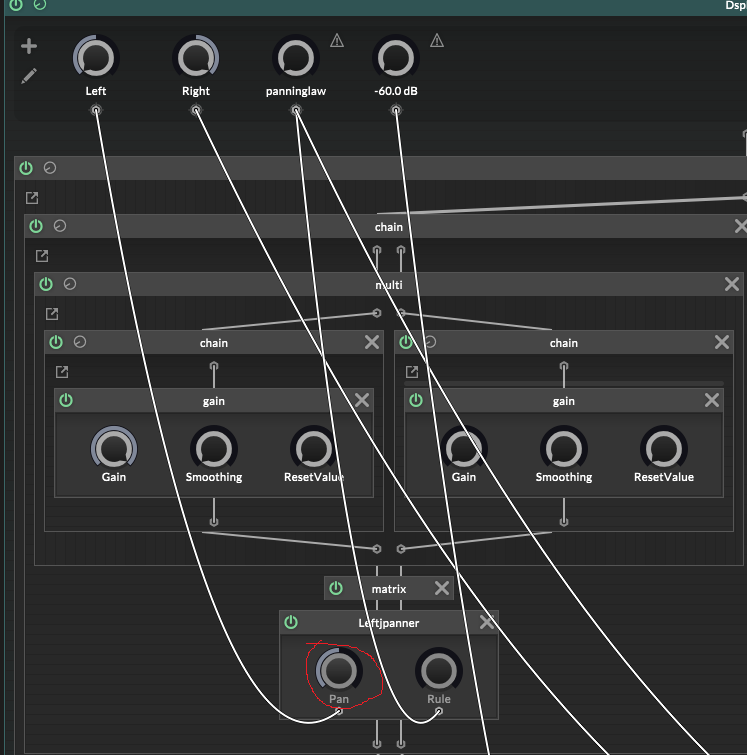Click the warning triangle beside the panninglaw knob
Viewport: 747px width, 755px height.
click(x=337, y=41)
